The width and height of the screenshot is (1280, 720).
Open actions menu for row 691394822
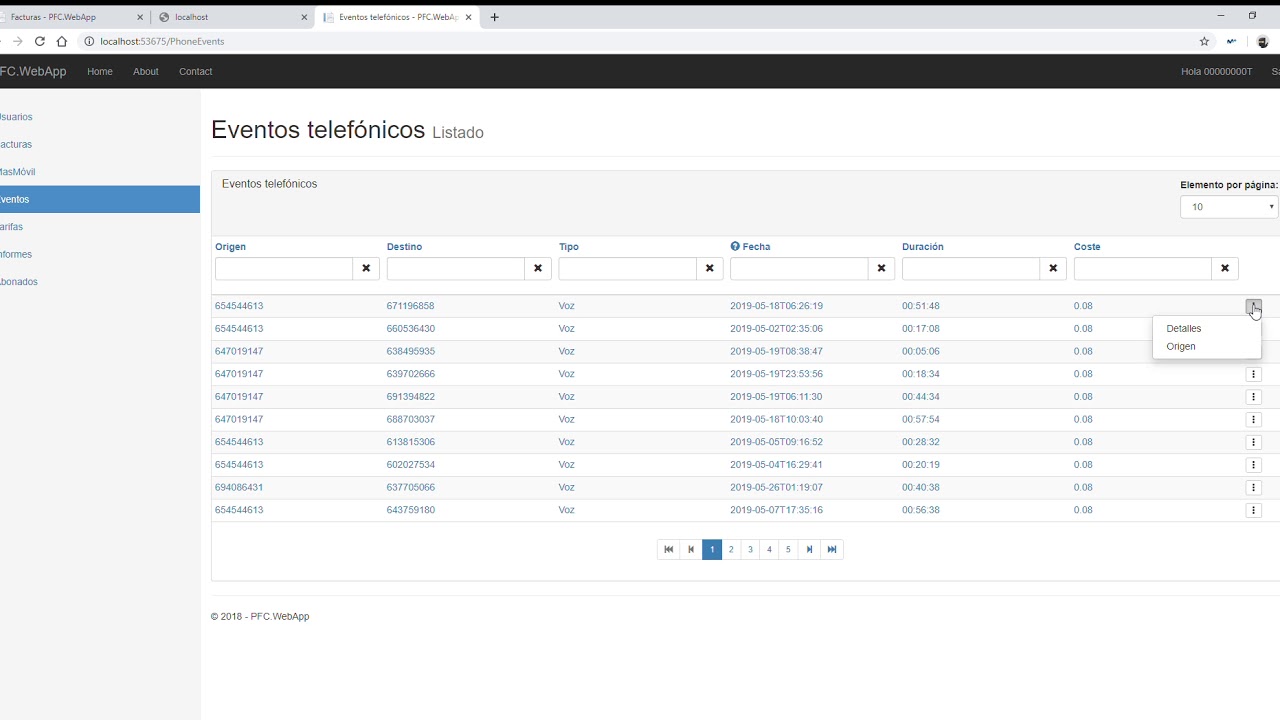1253,397
